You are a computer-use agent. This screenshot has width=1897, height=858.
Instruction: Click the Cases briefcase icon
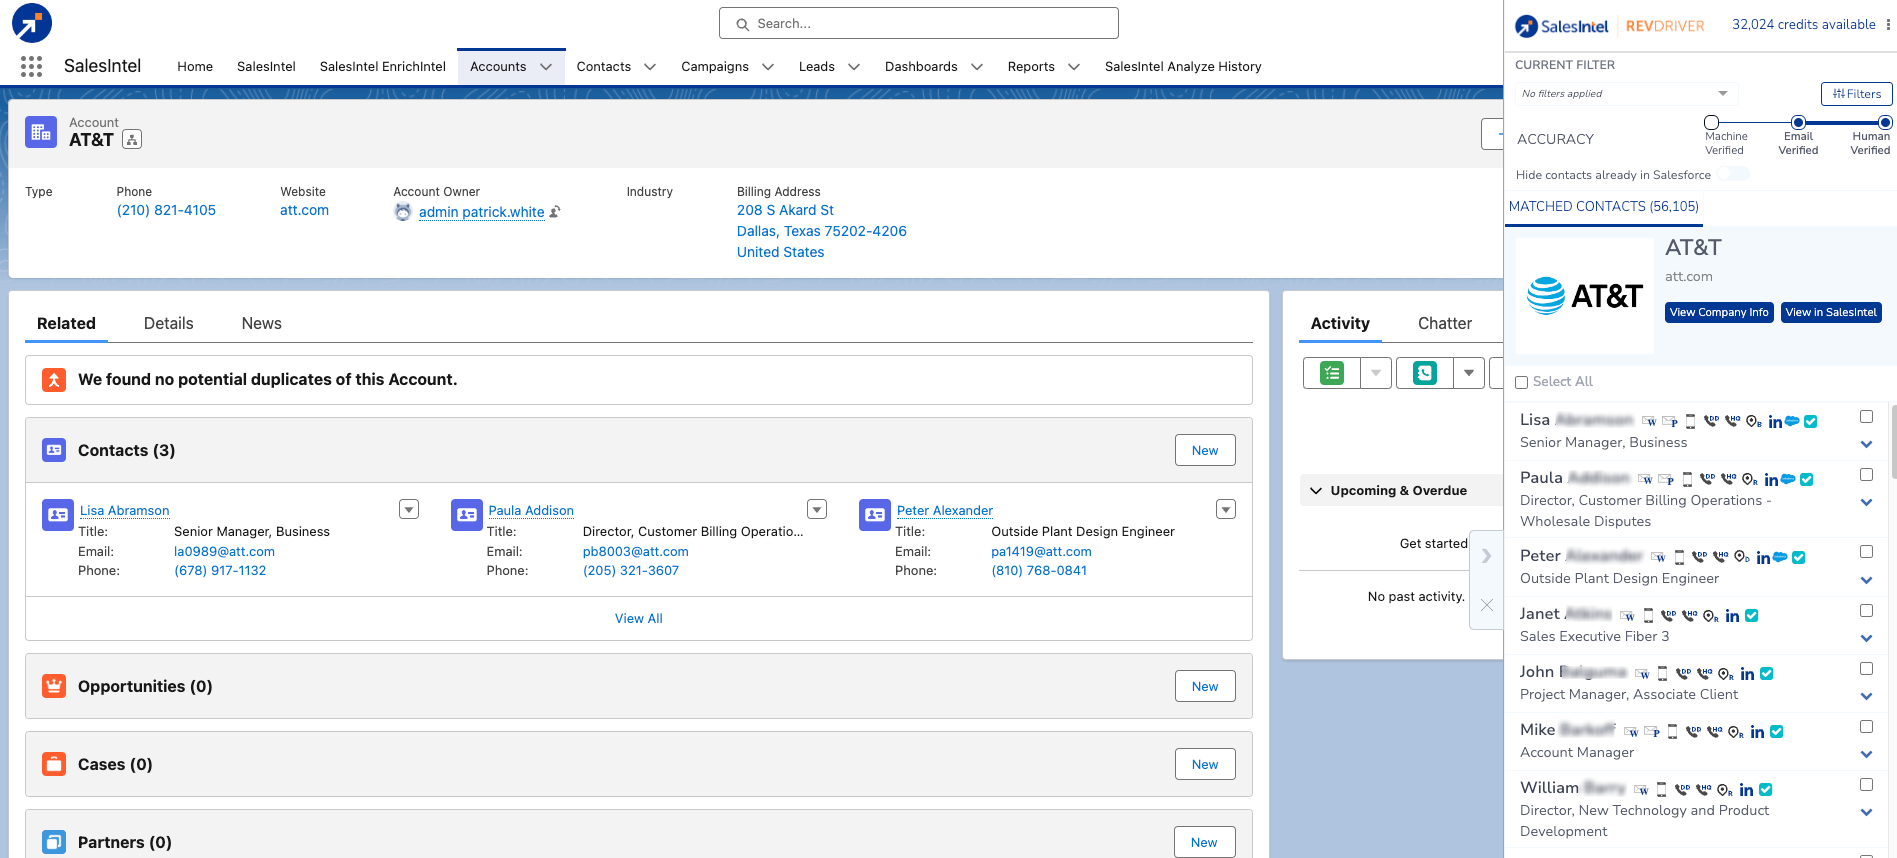(54, 764)
